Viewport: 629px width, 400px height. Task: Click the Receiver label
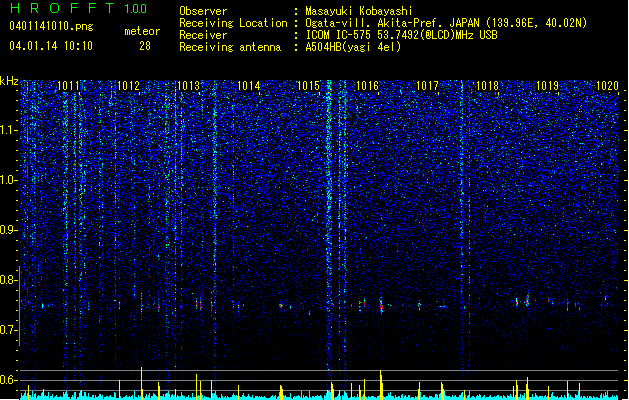point(203,35)
